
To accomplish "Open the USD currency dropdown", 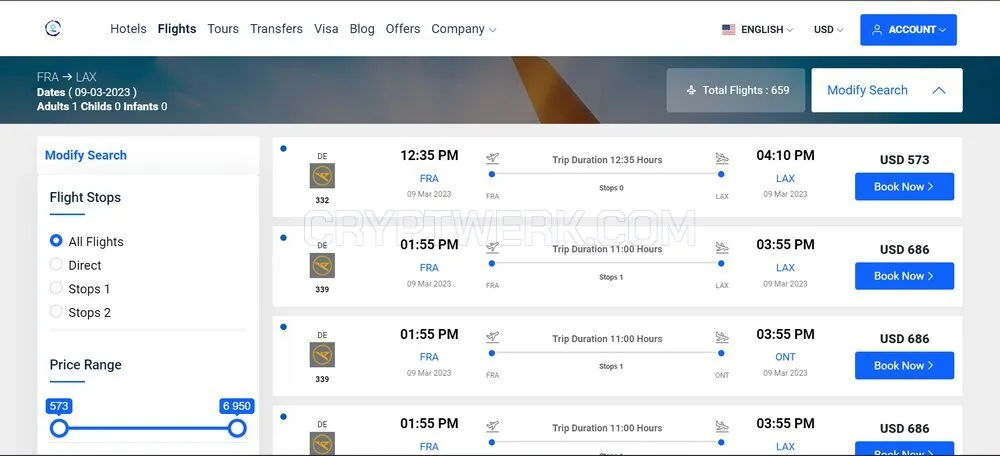I will (828, 29).
